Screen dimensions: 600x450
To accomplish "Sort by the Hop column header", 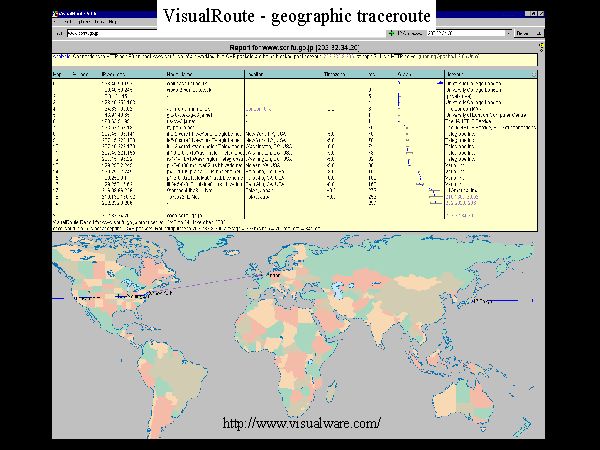I will click(57, 74).
